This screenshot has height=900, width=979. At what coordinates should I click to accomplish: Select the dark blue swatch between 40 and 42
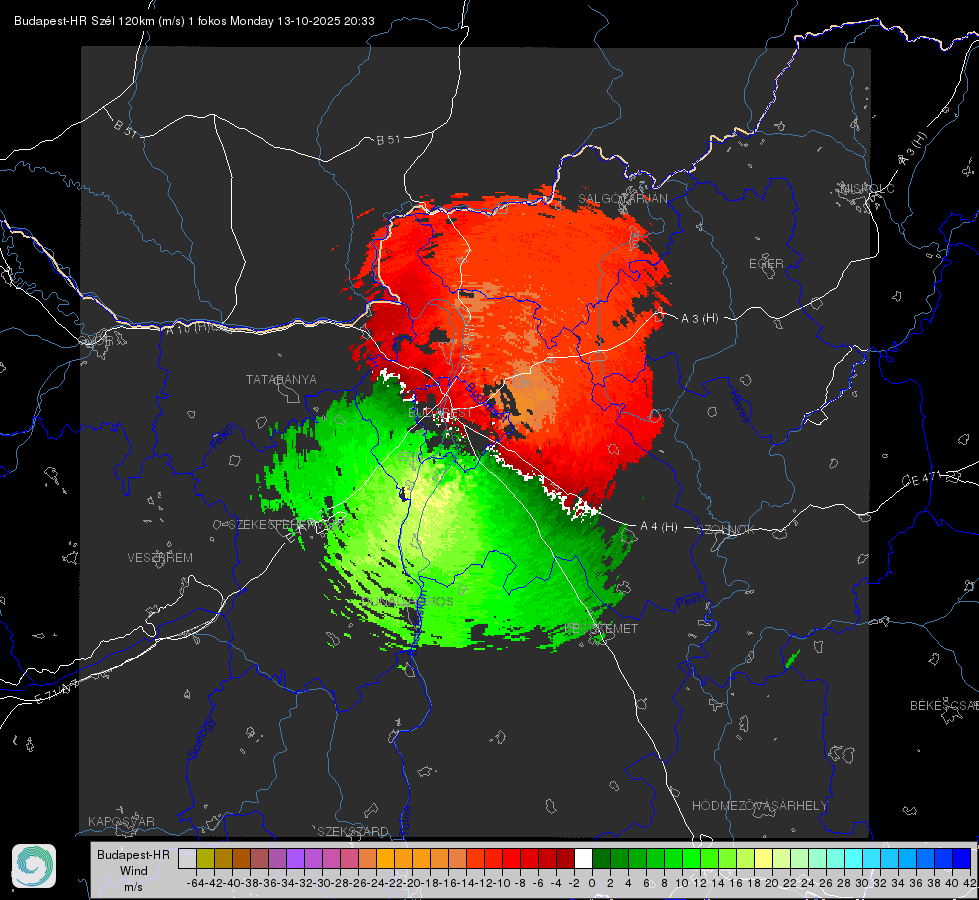tap(962, 858)
